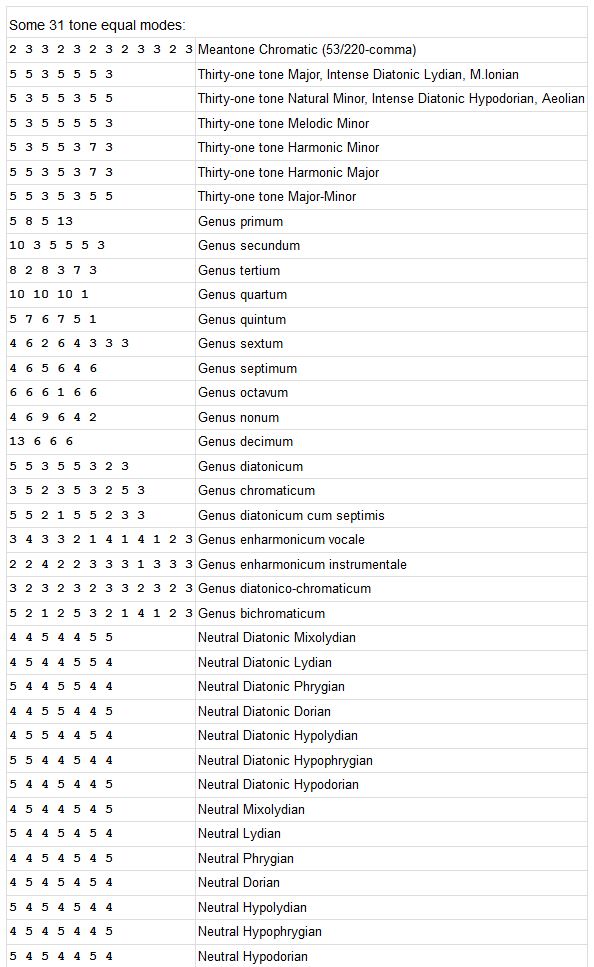
Task: Select the '10 10 10 1' step pattern
Action: (49, 294)
